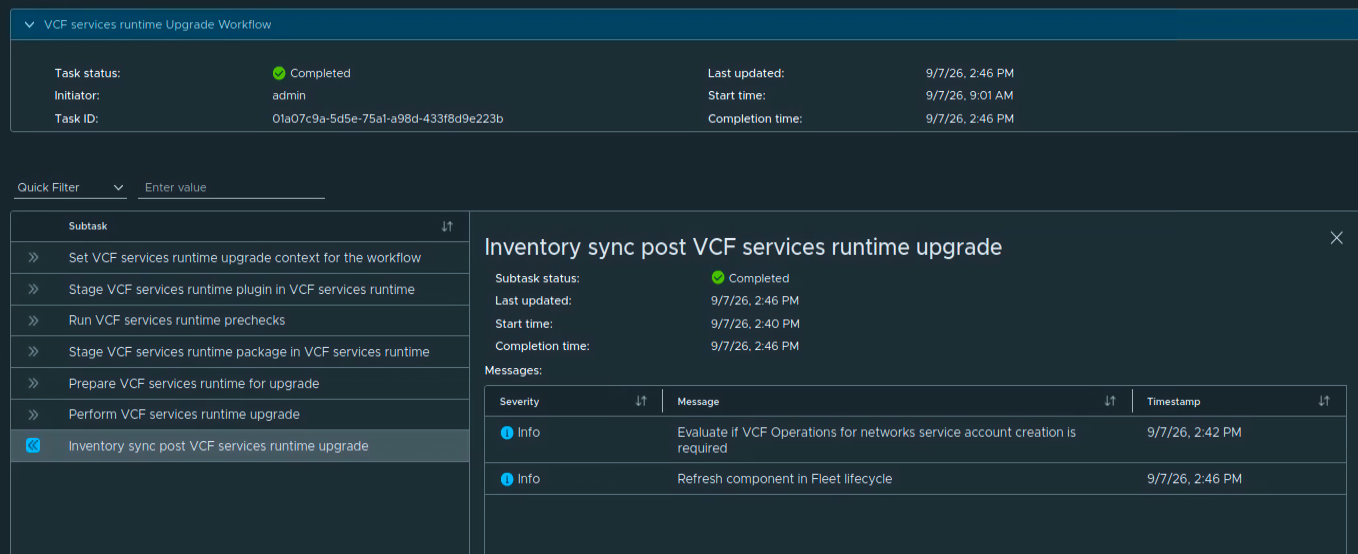The height and width of the screenshot is (554, 1358).
Task: Click the Evaluate if VCF Operations for networks message
Action: point(877,440)
